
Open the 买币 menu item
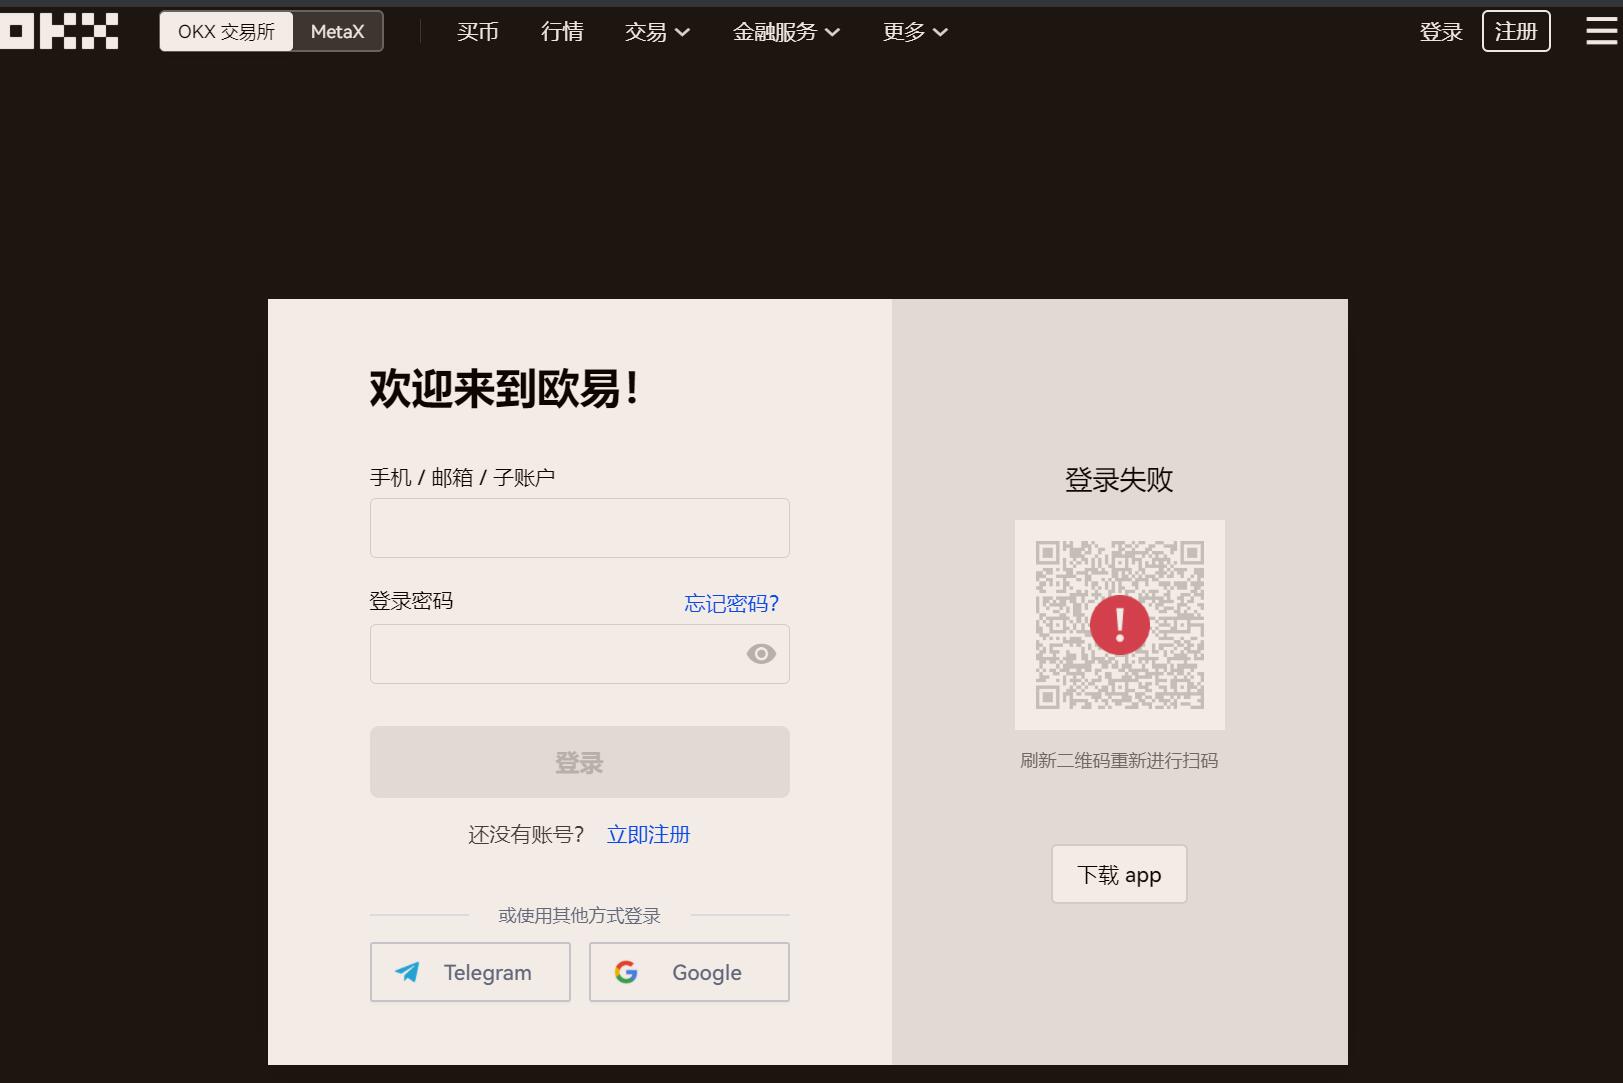coord(477,32)
